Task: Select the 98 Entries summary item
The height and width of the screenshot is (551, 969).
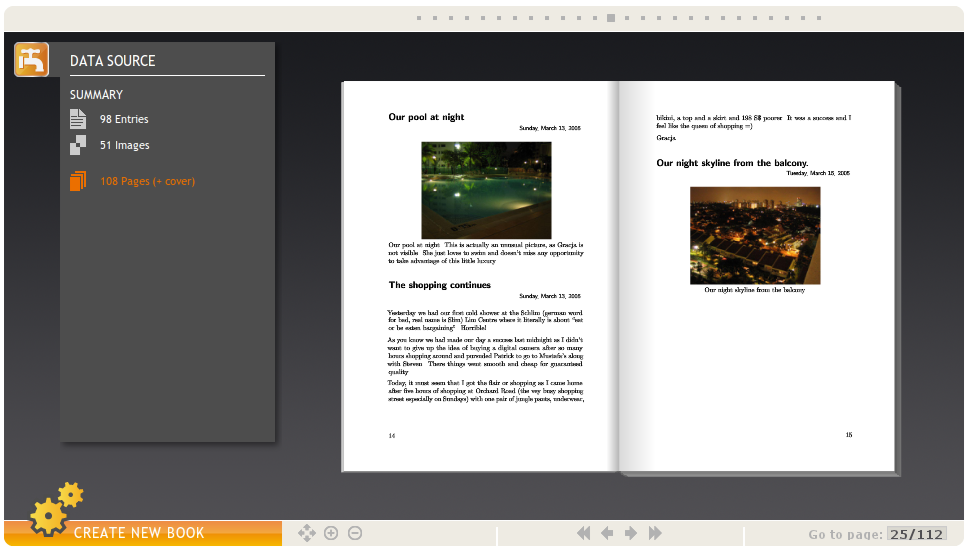Action: [x=123, y=119]
